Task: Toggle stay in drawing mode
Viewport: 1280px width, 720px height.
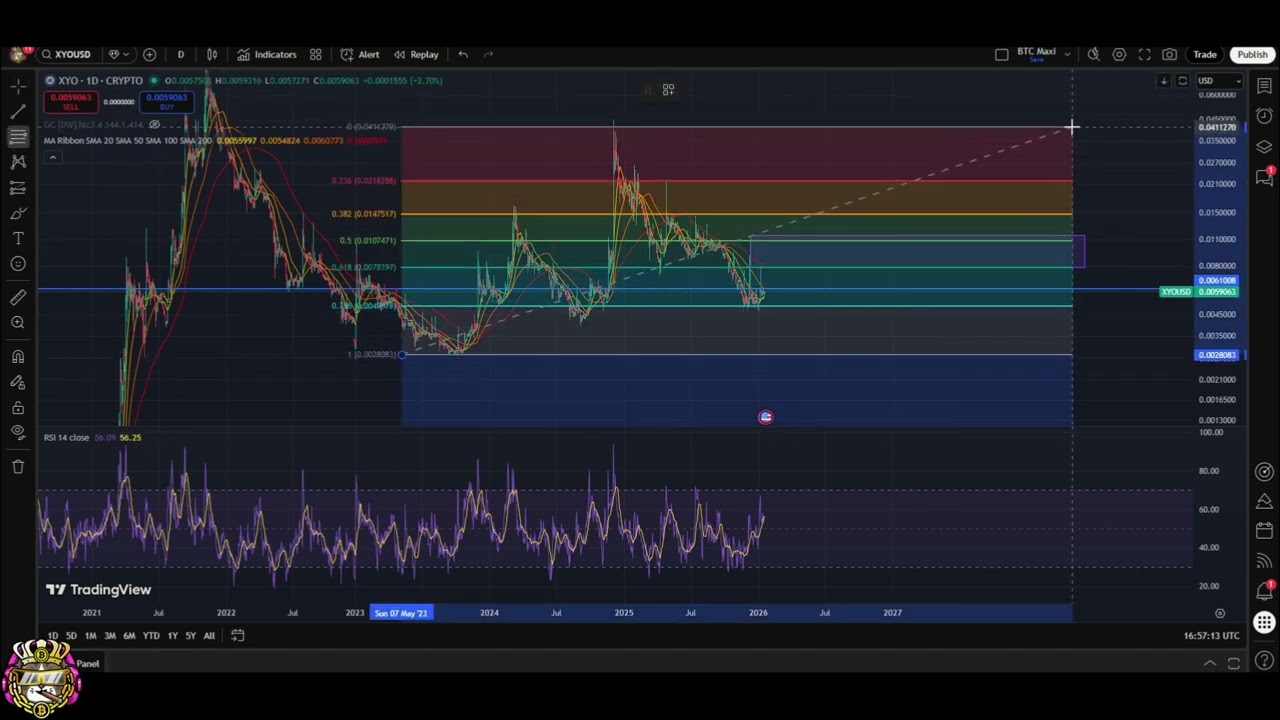Action: tap(18, 382)
